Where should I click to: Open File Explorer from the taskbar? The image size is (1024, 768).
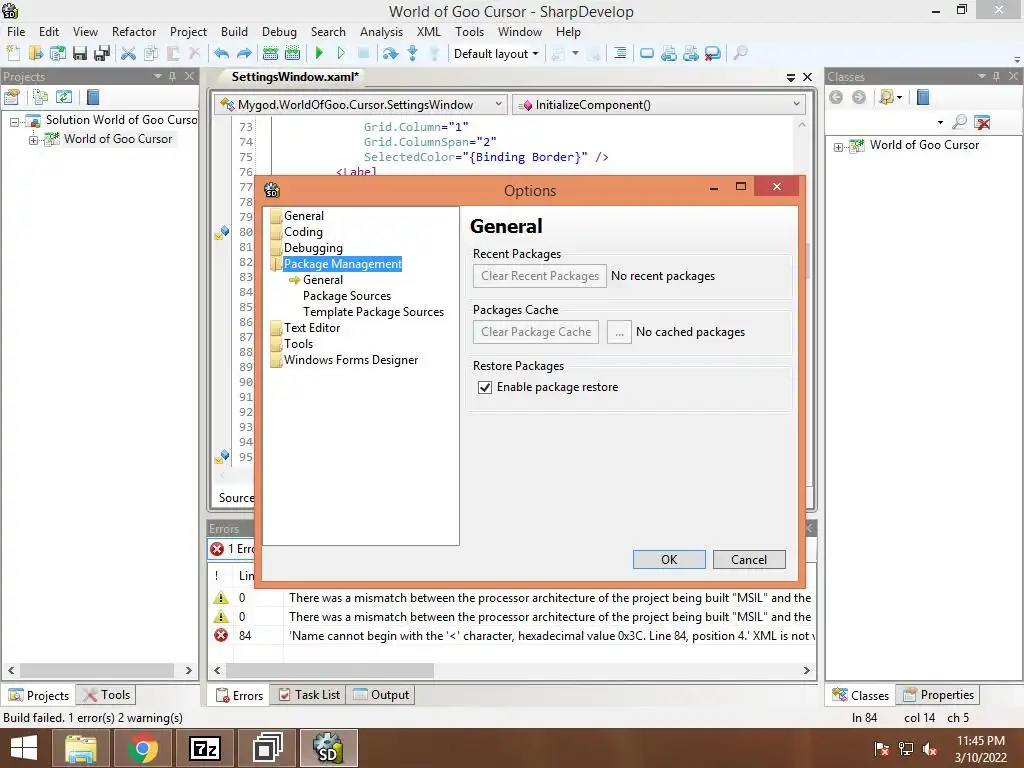click(x=80, y=748)
